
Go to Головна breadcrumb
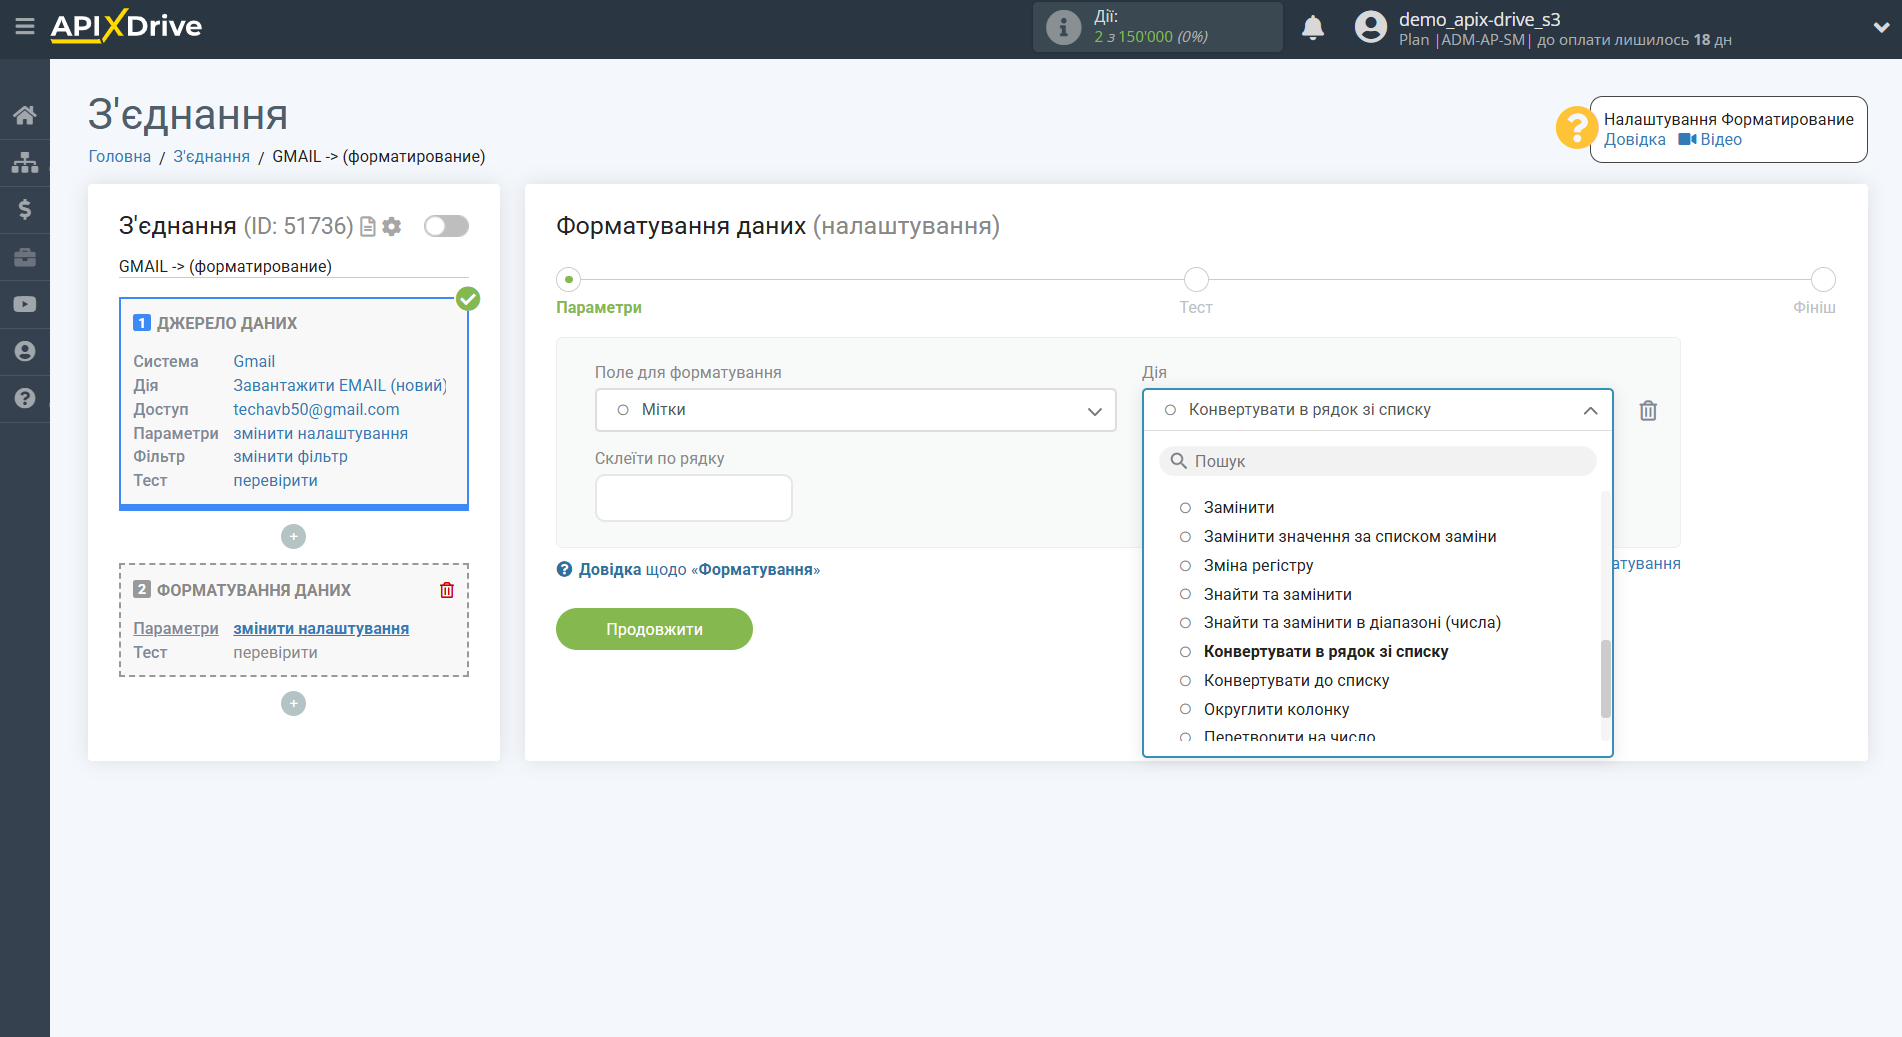119,156
